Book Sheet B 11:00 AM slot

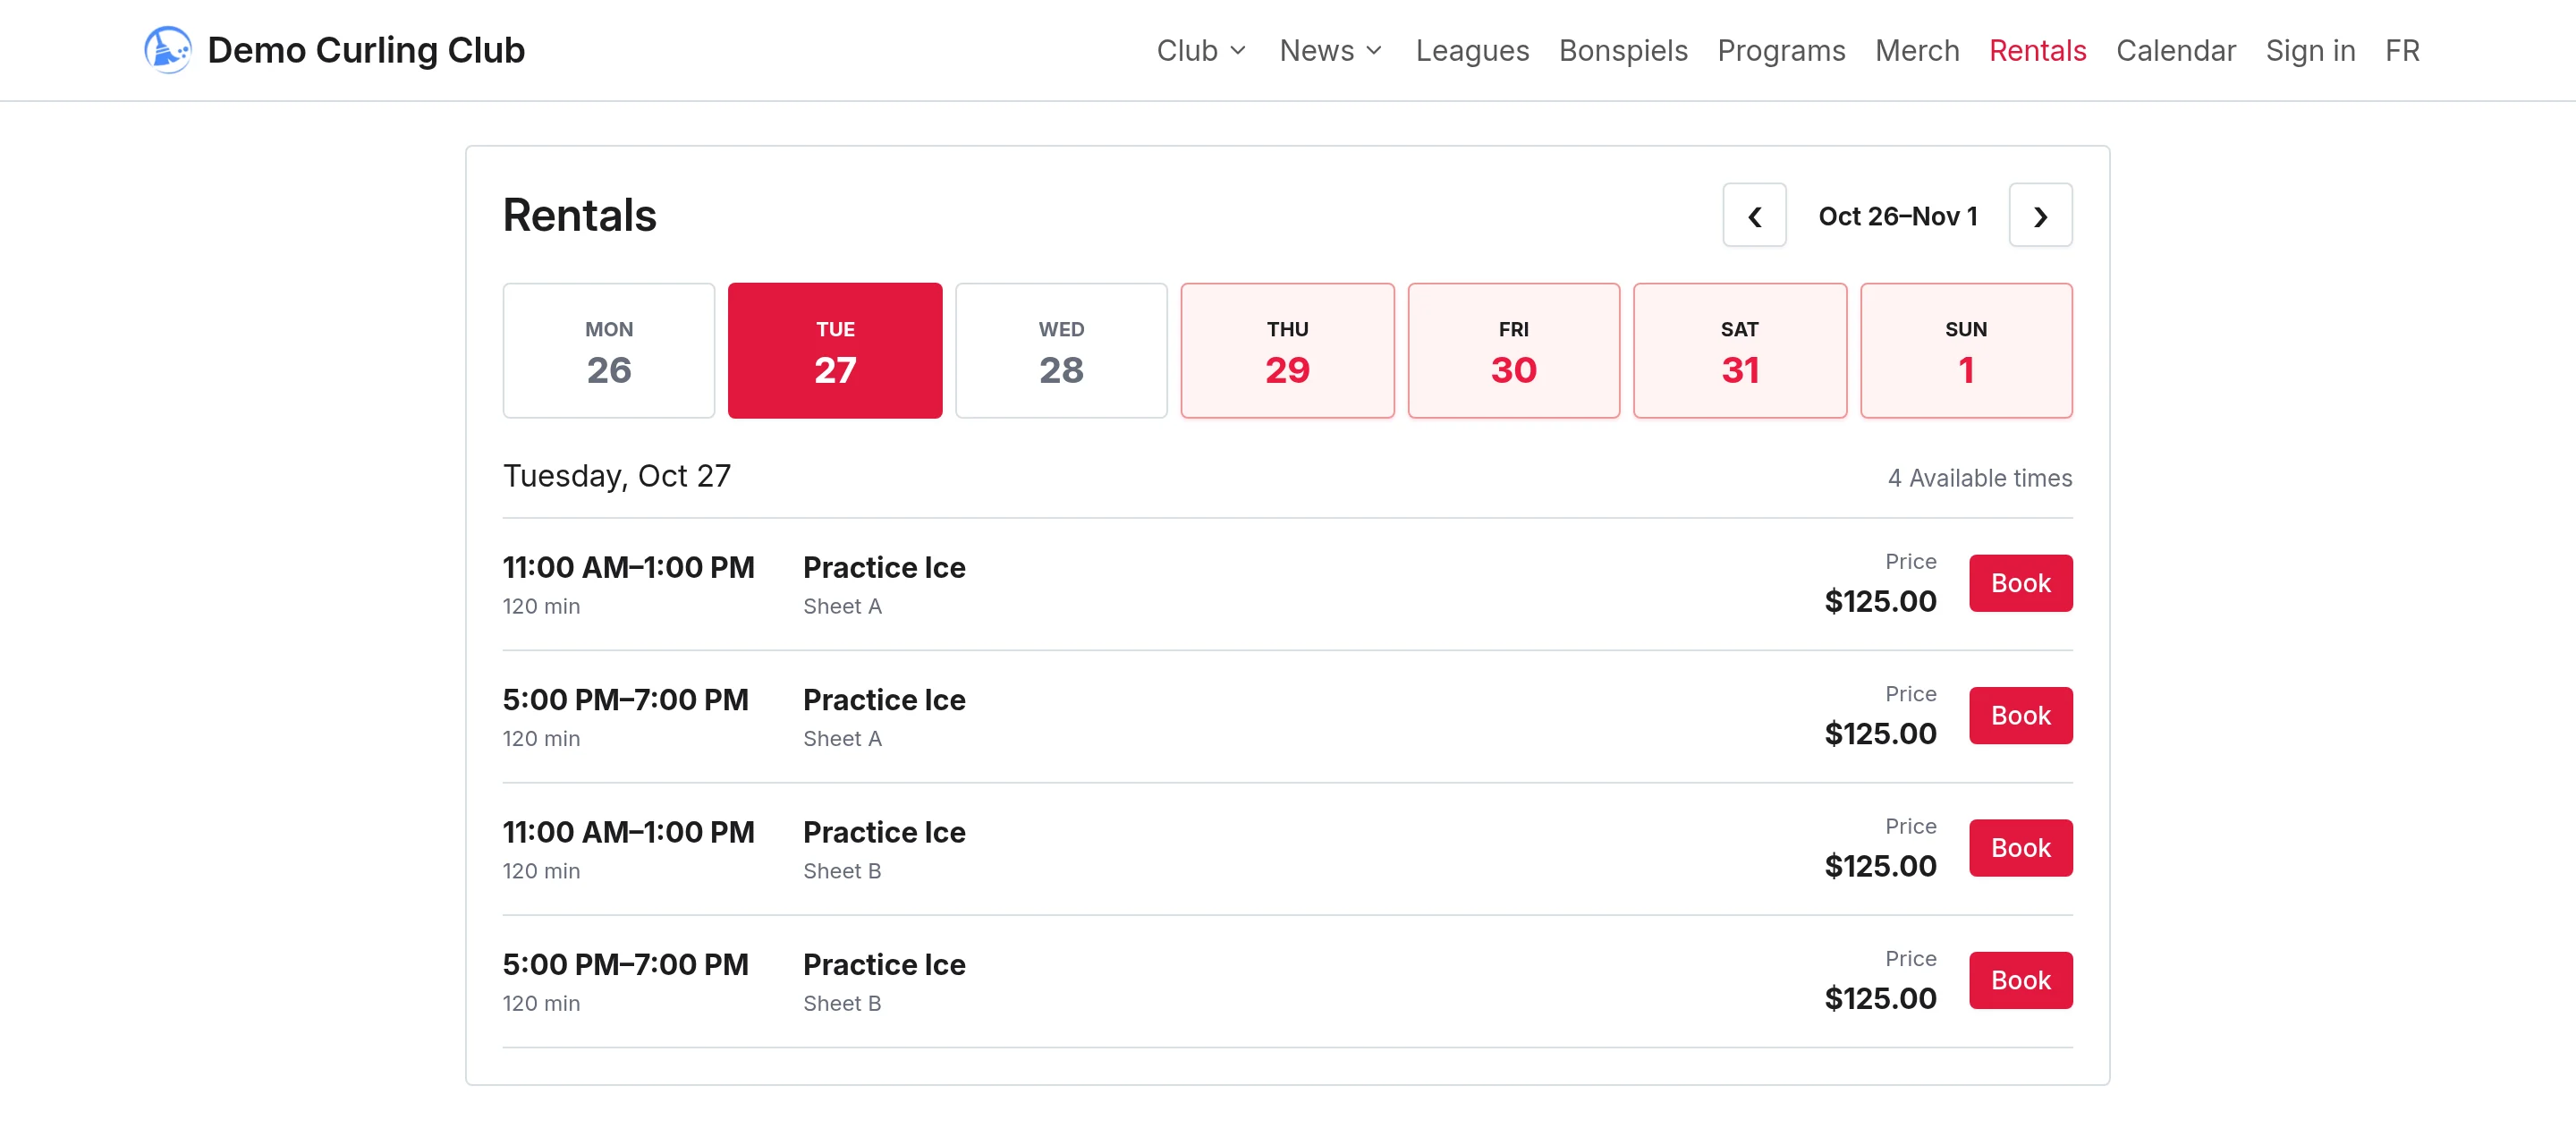point(2021,848)
